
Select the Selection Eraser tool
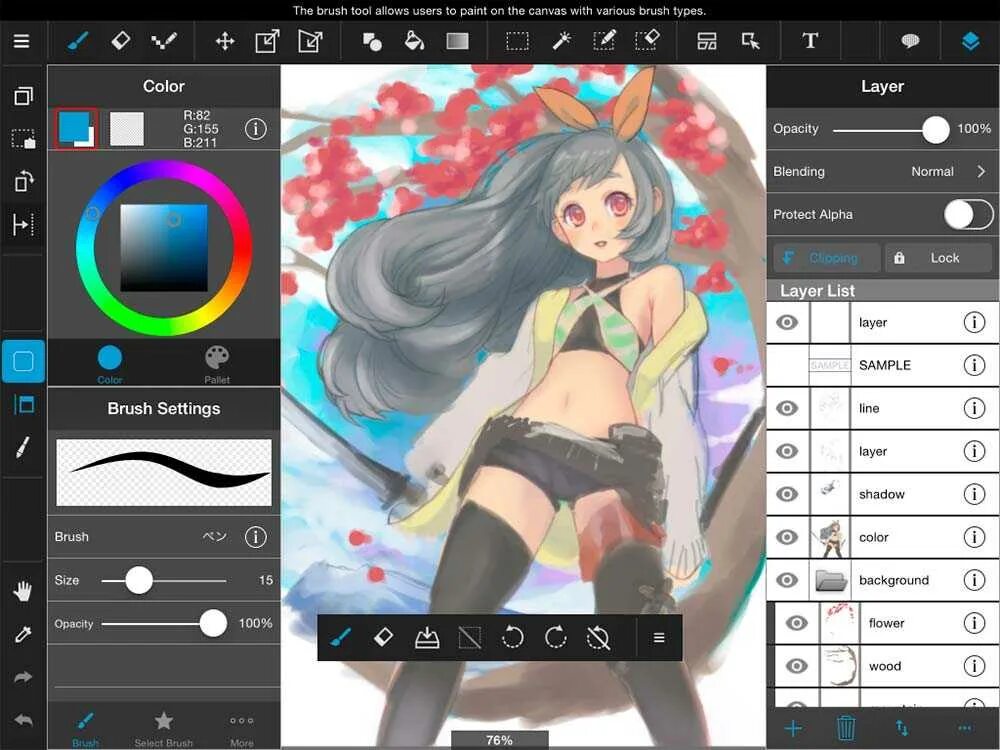(x=647, y=41)
